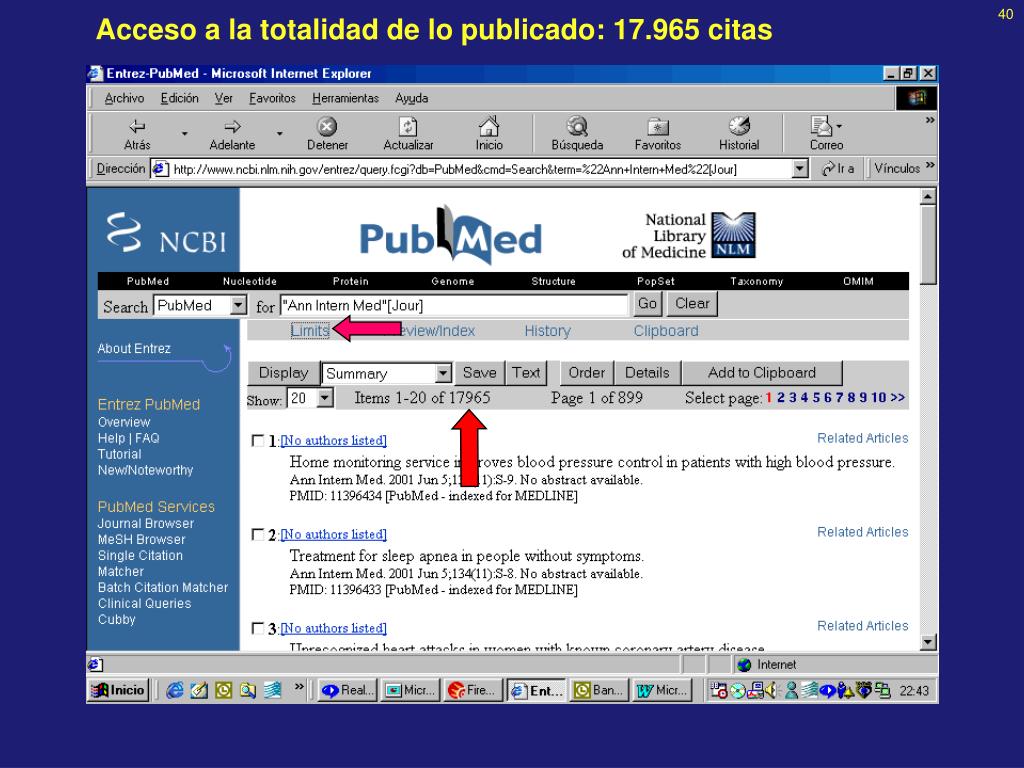Click the search term input field
The height and width of the screenshot is (768, 1024).
point(454,305)
